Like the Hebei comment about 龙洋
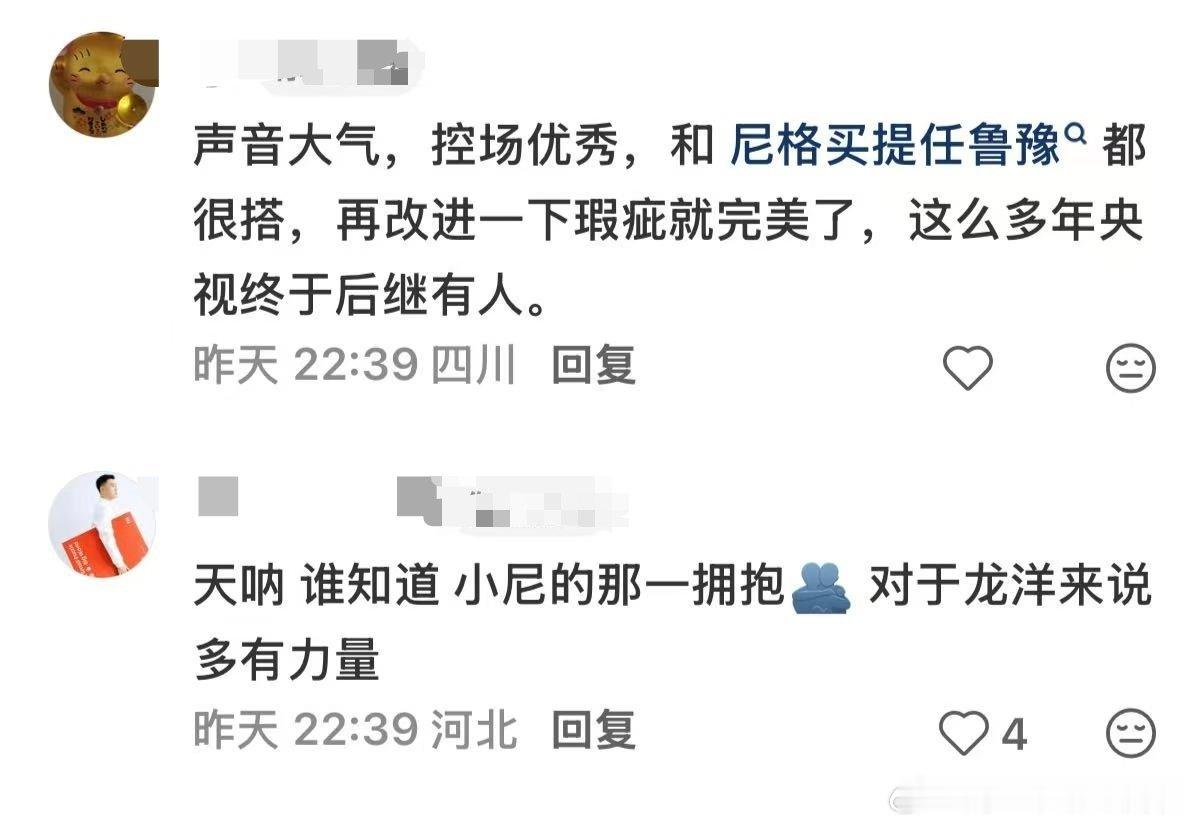1191x825 pixels. click(964, 733)
